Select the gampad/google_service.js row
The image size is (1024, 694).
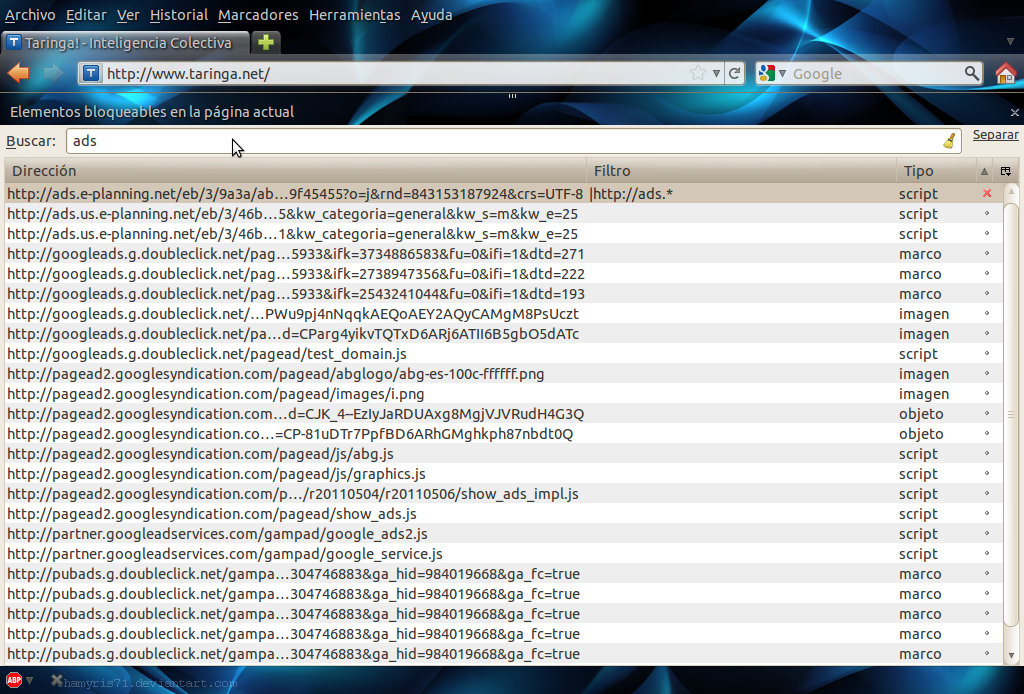pos(504,554)
